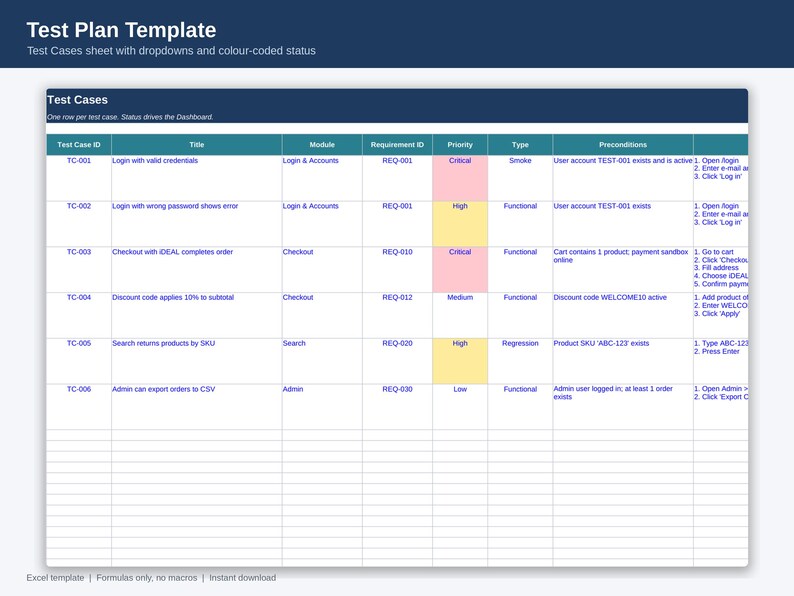
Task: Select the Type column header
Action: pos(520,145)
